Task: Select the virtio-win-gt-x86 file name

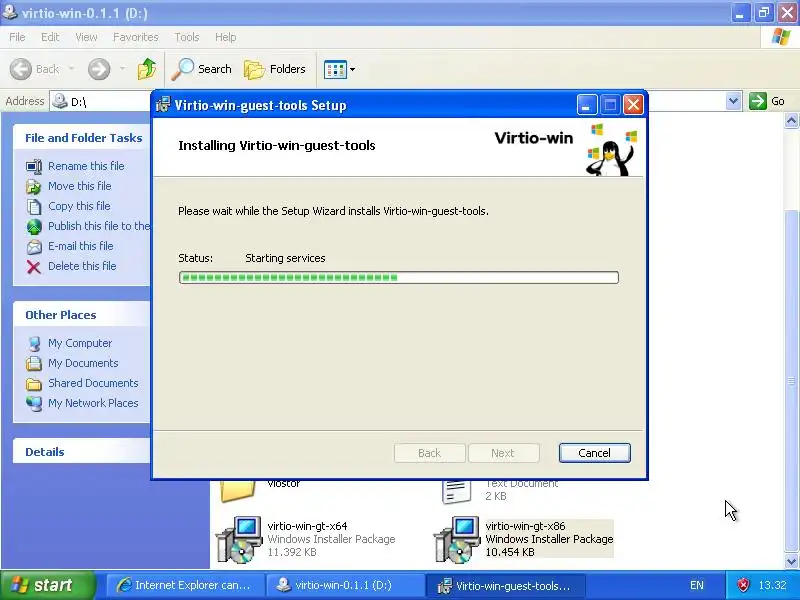Action: coord(525,526)
